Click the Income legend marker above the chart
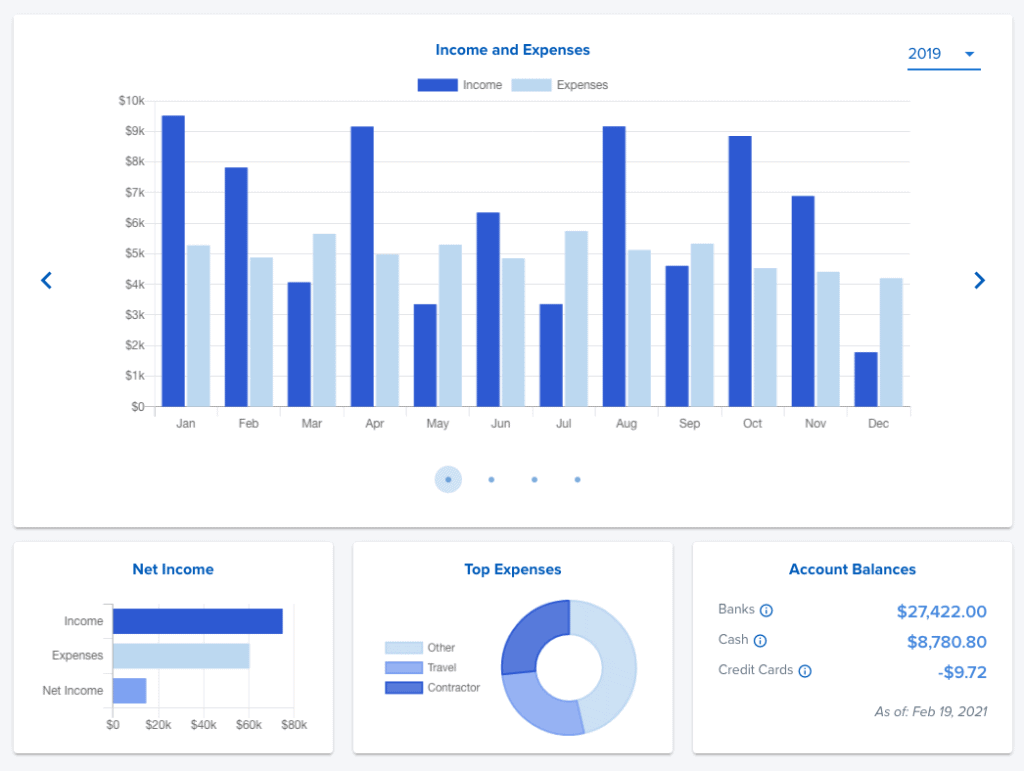Image resolution: width=1024 pixels, height=771 pixels. click(x=438, y=85)
